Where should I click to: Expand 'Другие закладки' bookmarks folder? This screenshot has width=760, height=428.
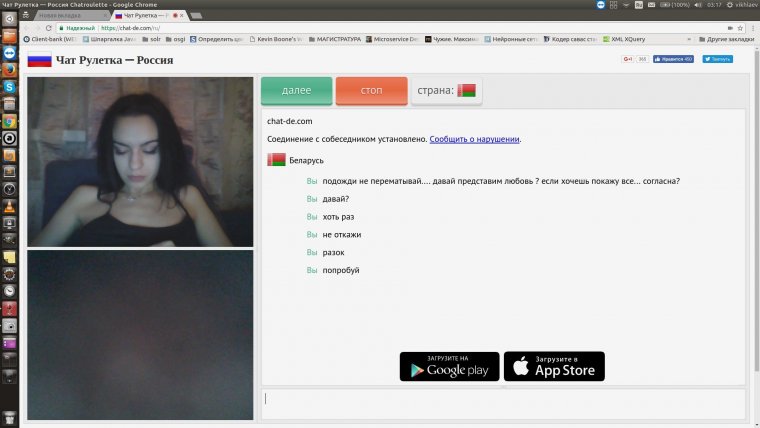(725, 40)
